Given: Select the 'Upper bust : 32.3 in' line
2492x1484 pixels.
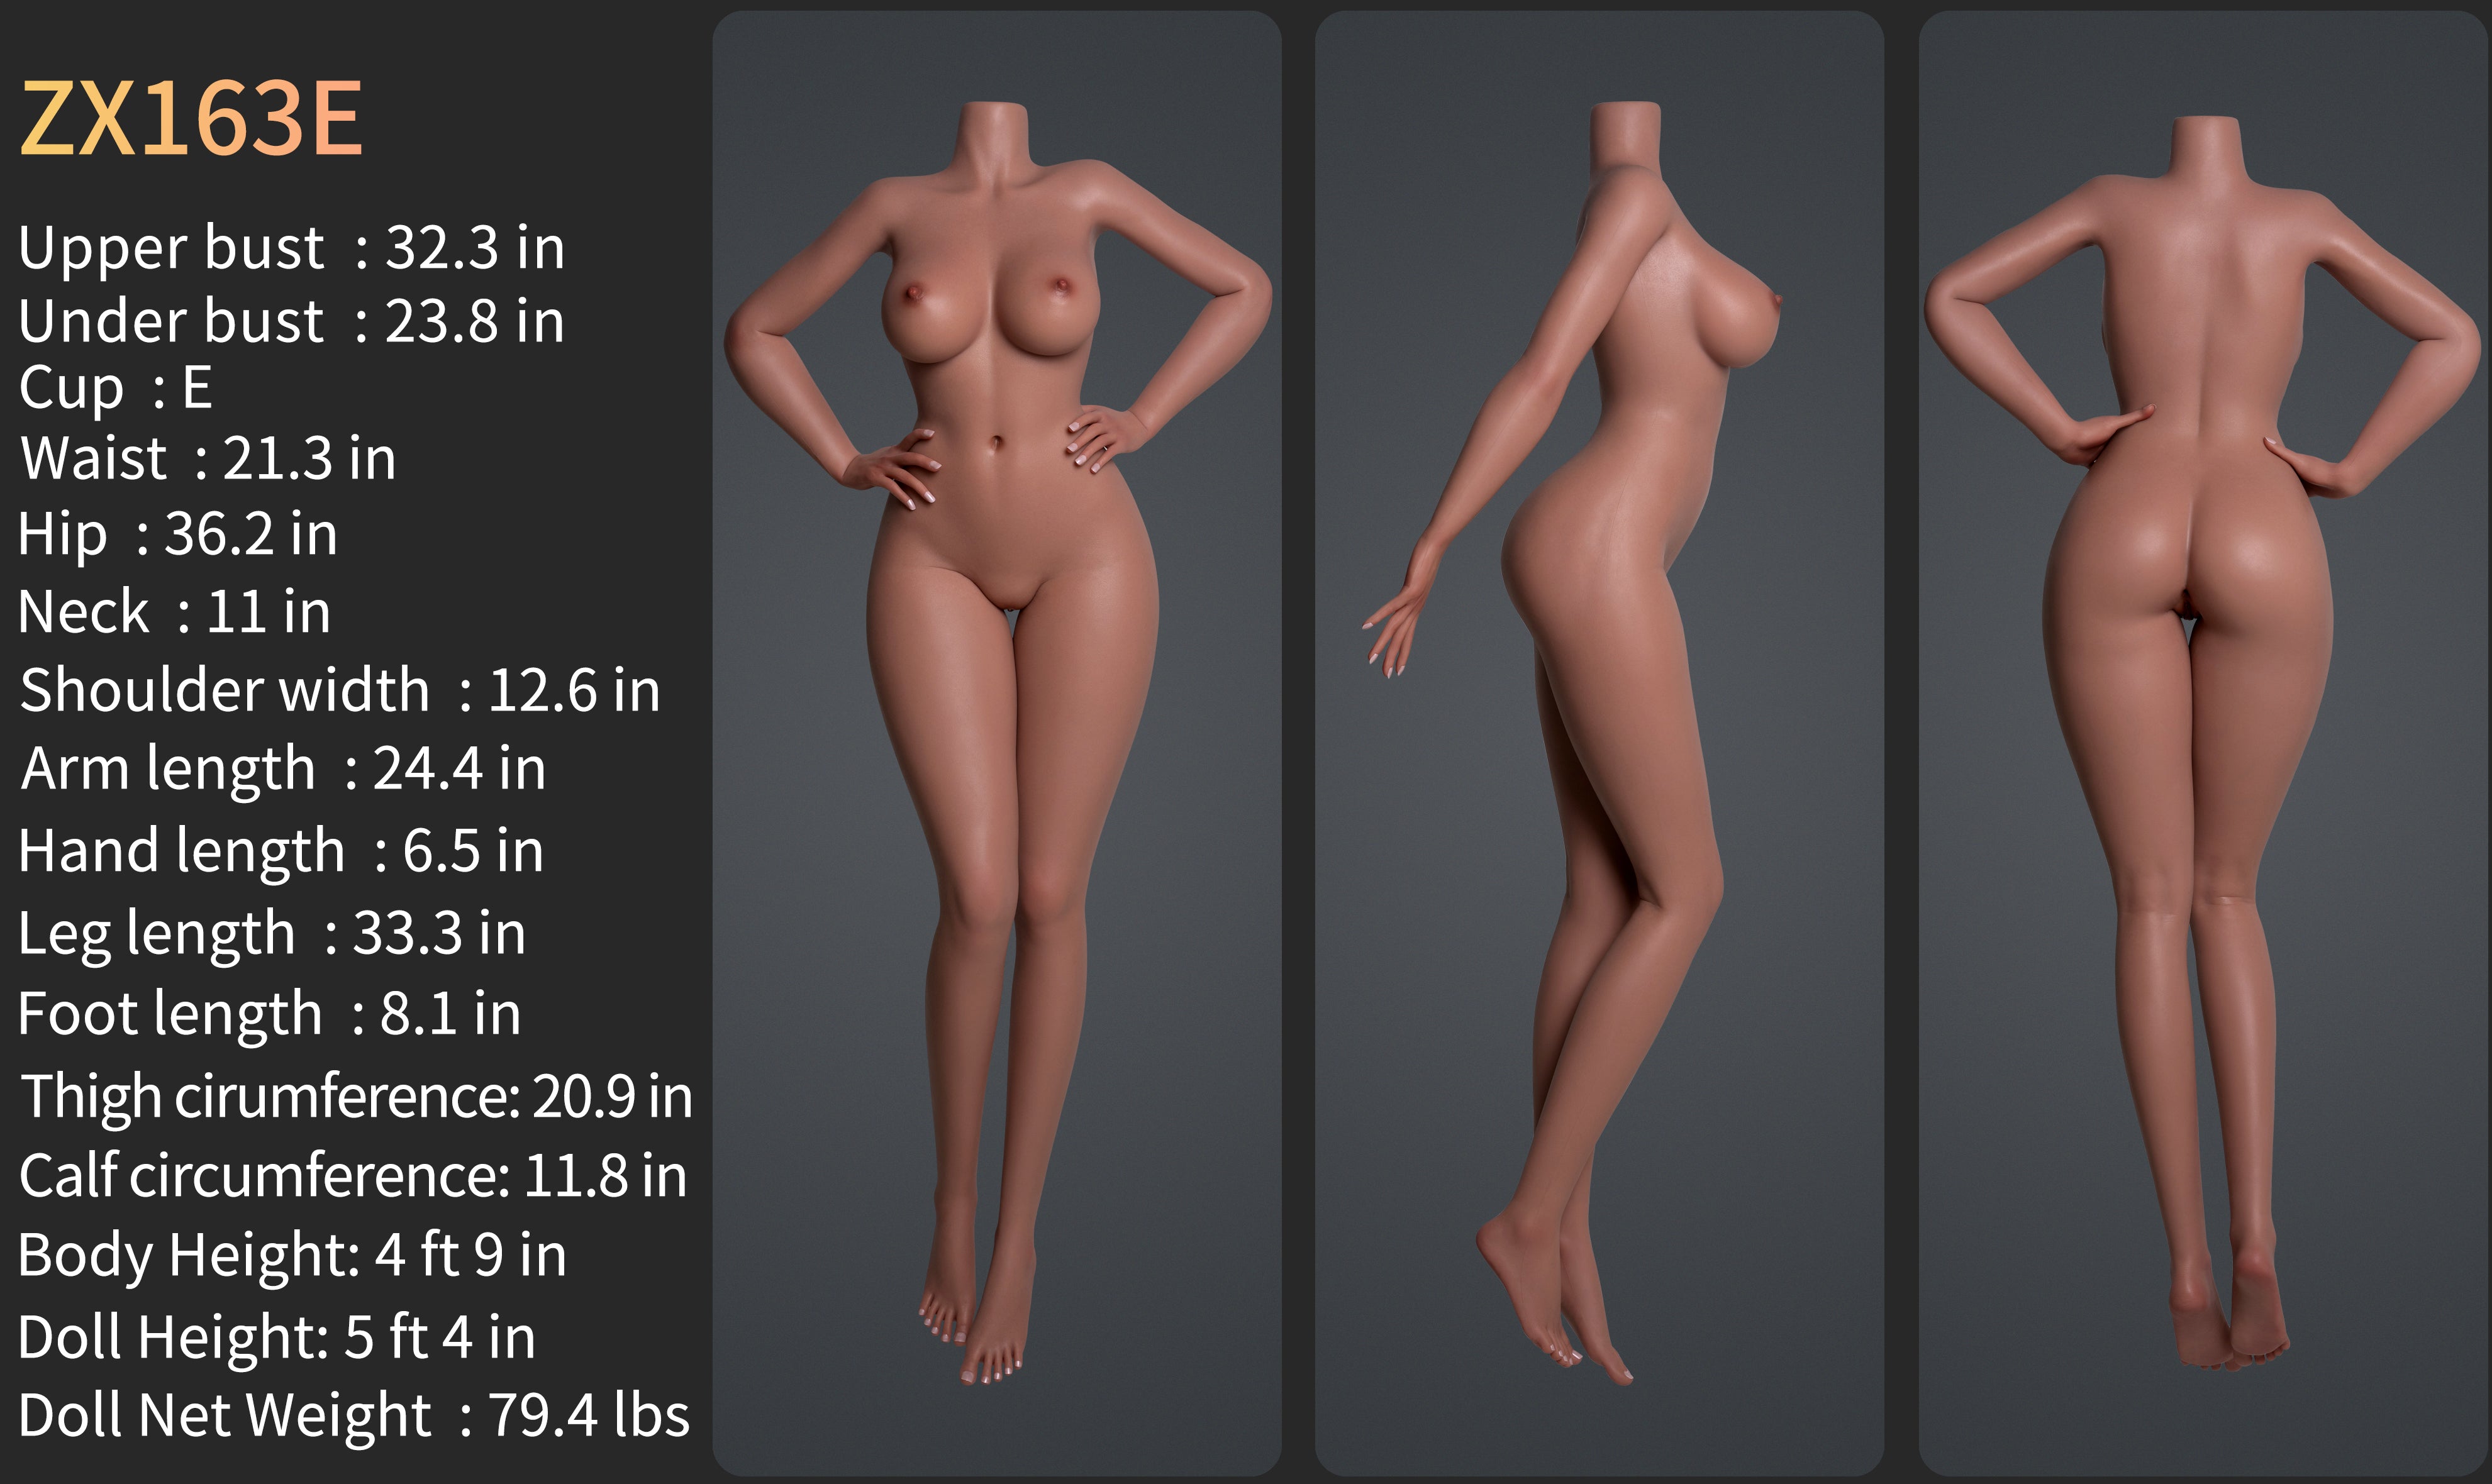Looking at the screenshot, I should (292, 248).
